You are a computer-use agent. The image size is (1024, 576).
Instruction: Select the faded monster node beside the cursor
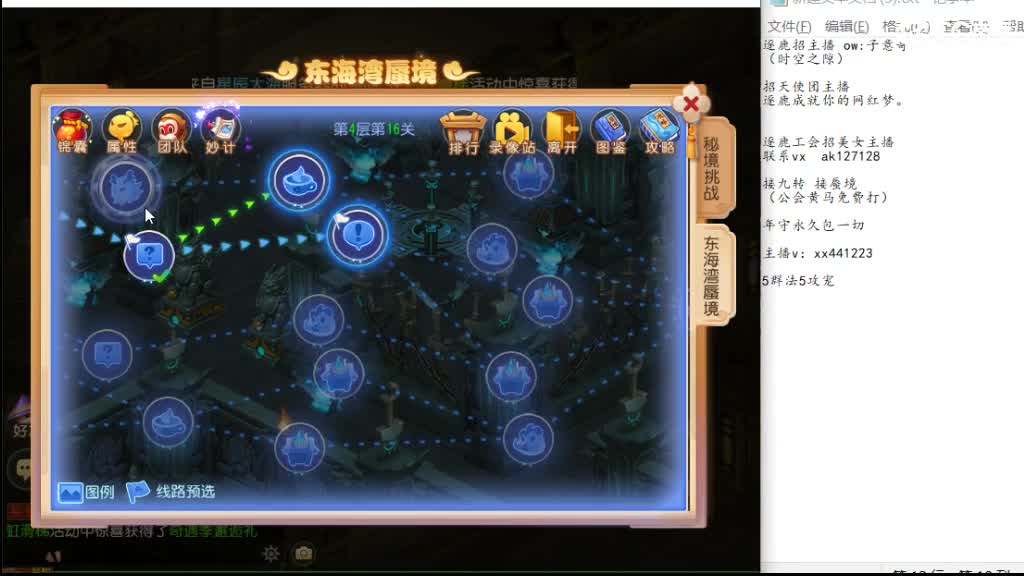pos(125,187)
